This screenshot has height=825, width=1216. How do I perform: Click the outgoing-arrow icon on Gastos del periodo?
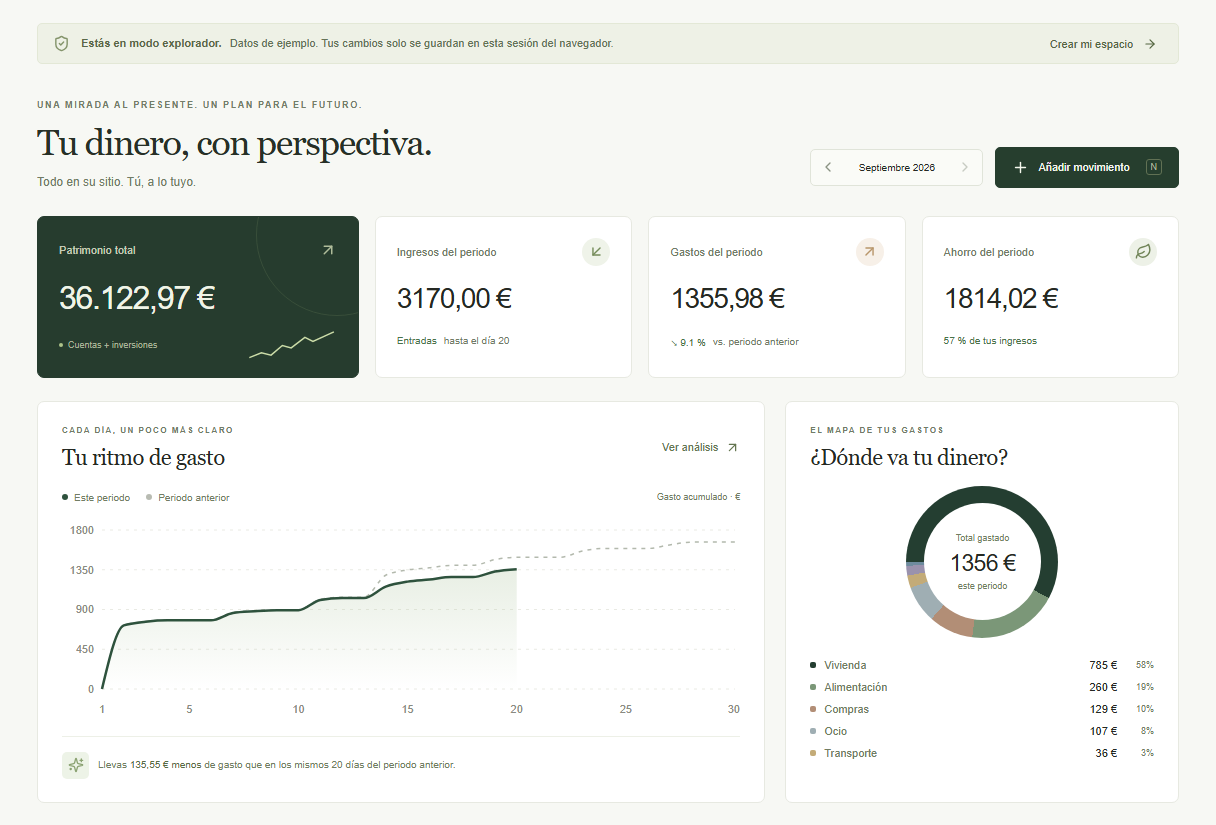pos(870,252)
